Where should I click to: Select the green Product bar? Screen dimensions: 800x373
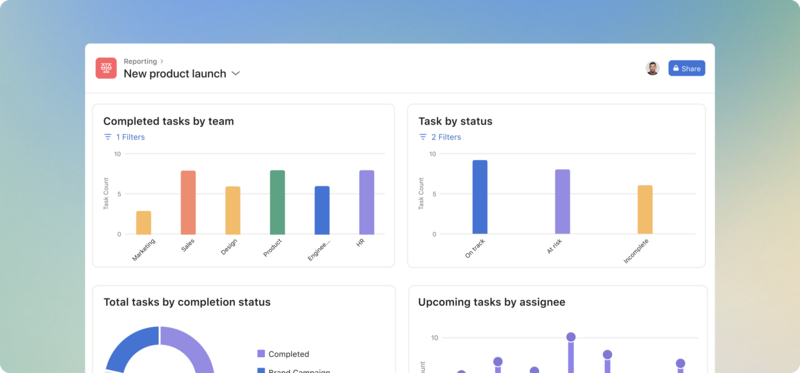coord(278,202)
